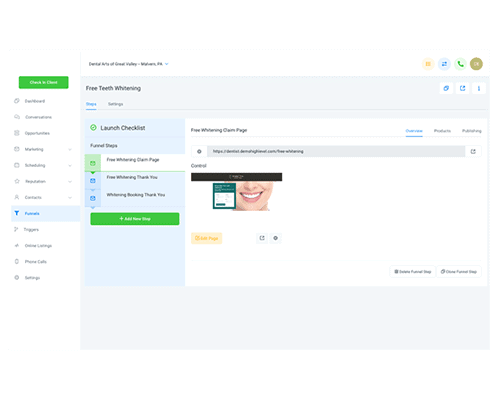The height and width of the screenshot is (400, 500).
Task: Expand the Marketing submenu chevron
Action: pos(70,149)
